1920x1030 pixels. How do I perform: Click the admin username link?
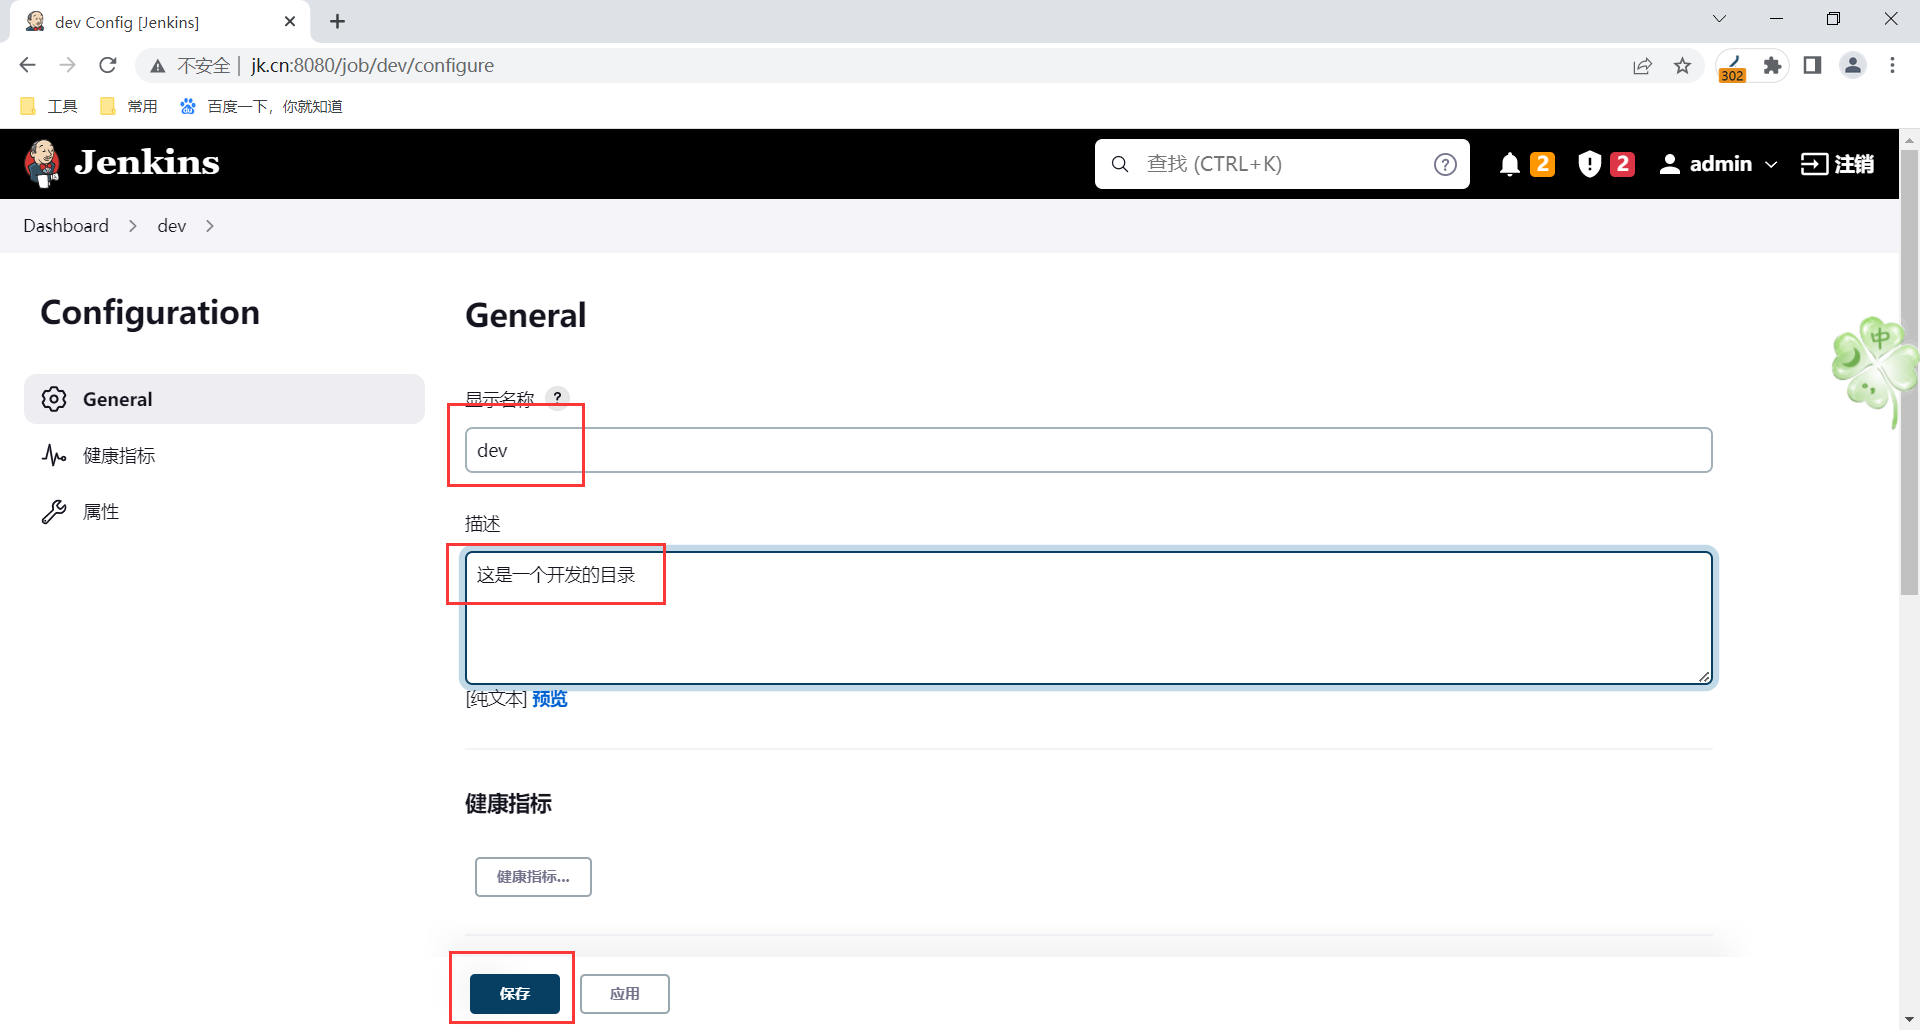point(1720,164)
